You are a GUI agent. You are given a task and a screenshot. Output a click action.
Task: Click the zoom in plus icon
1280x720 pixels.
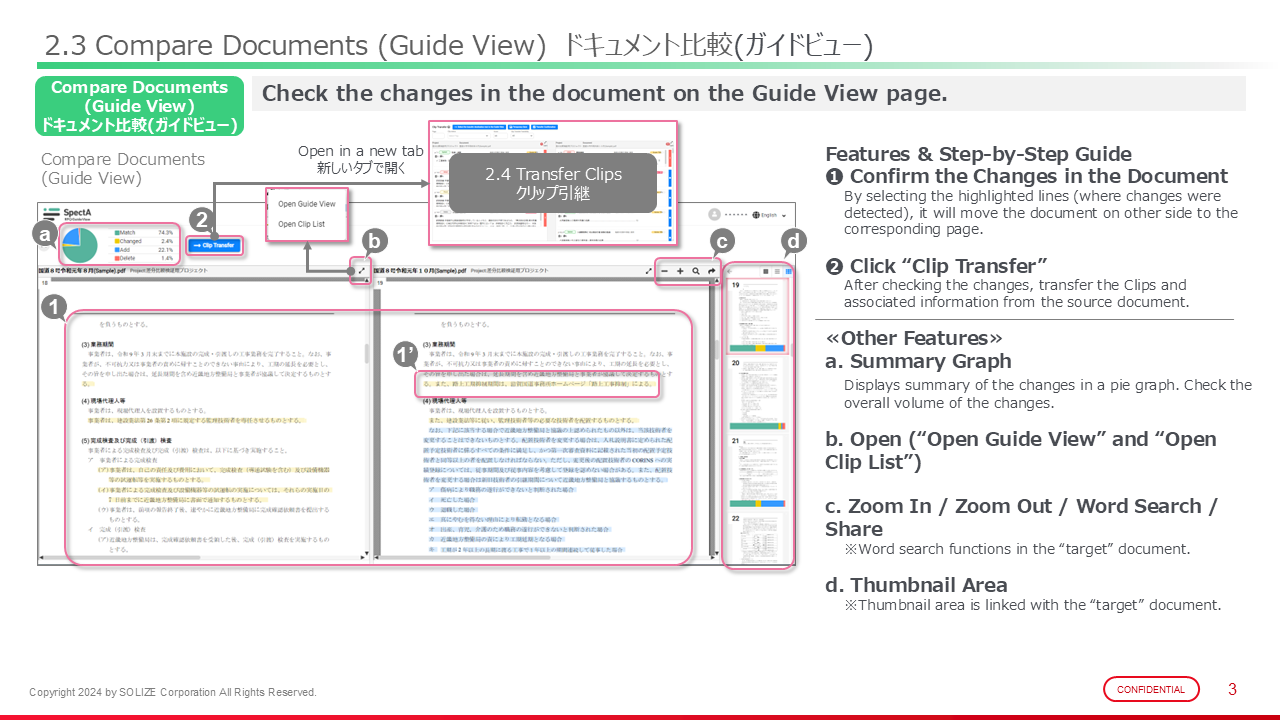coord(680,271)
